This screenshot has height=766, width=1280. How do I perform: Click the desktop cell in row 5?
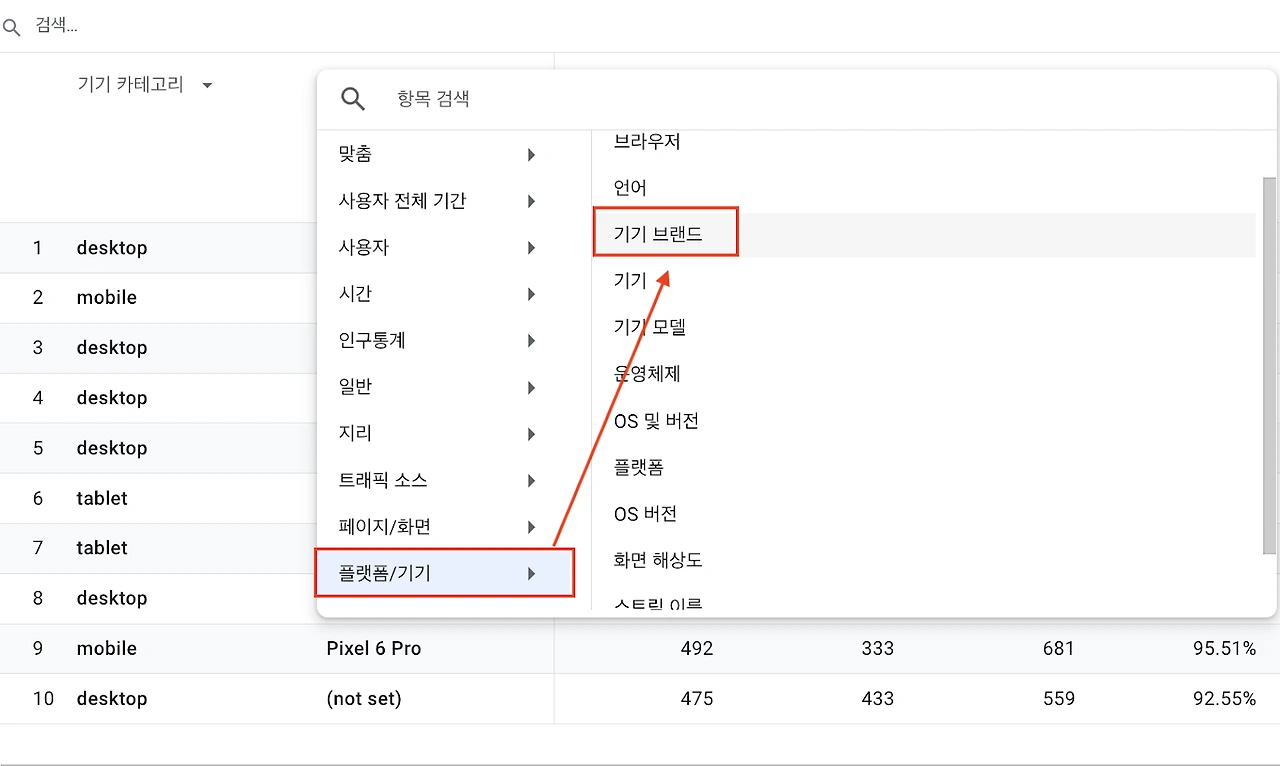112,448
